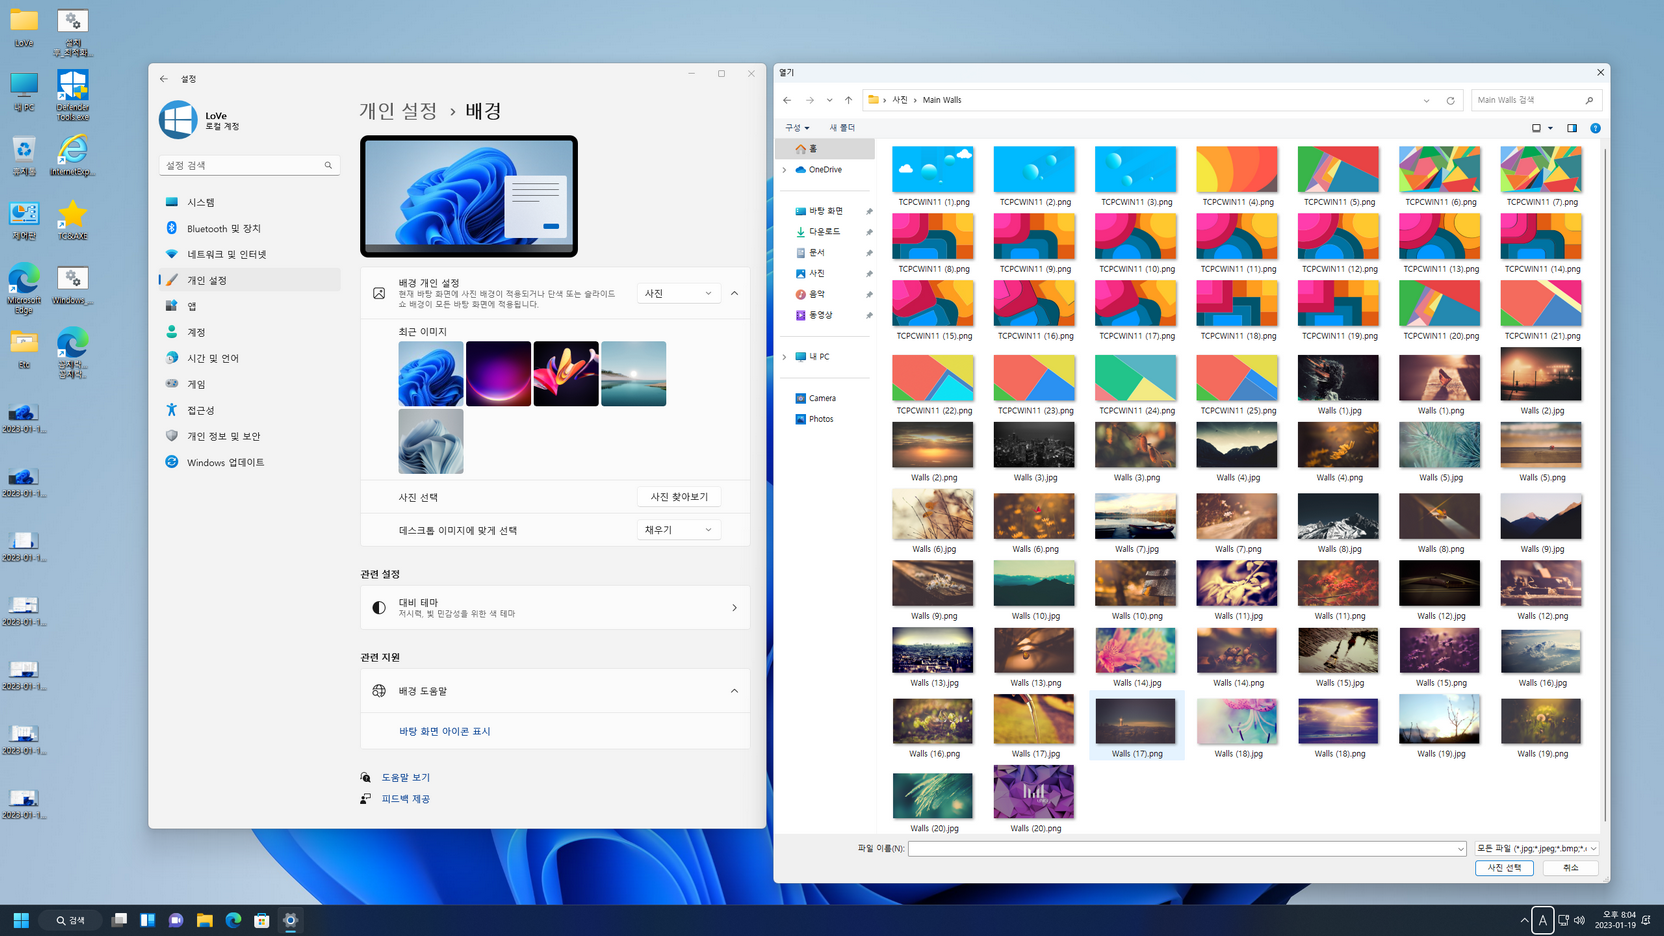
Task: Select the Walls (8).jpg thumbnail
Action: point(1338,517)
